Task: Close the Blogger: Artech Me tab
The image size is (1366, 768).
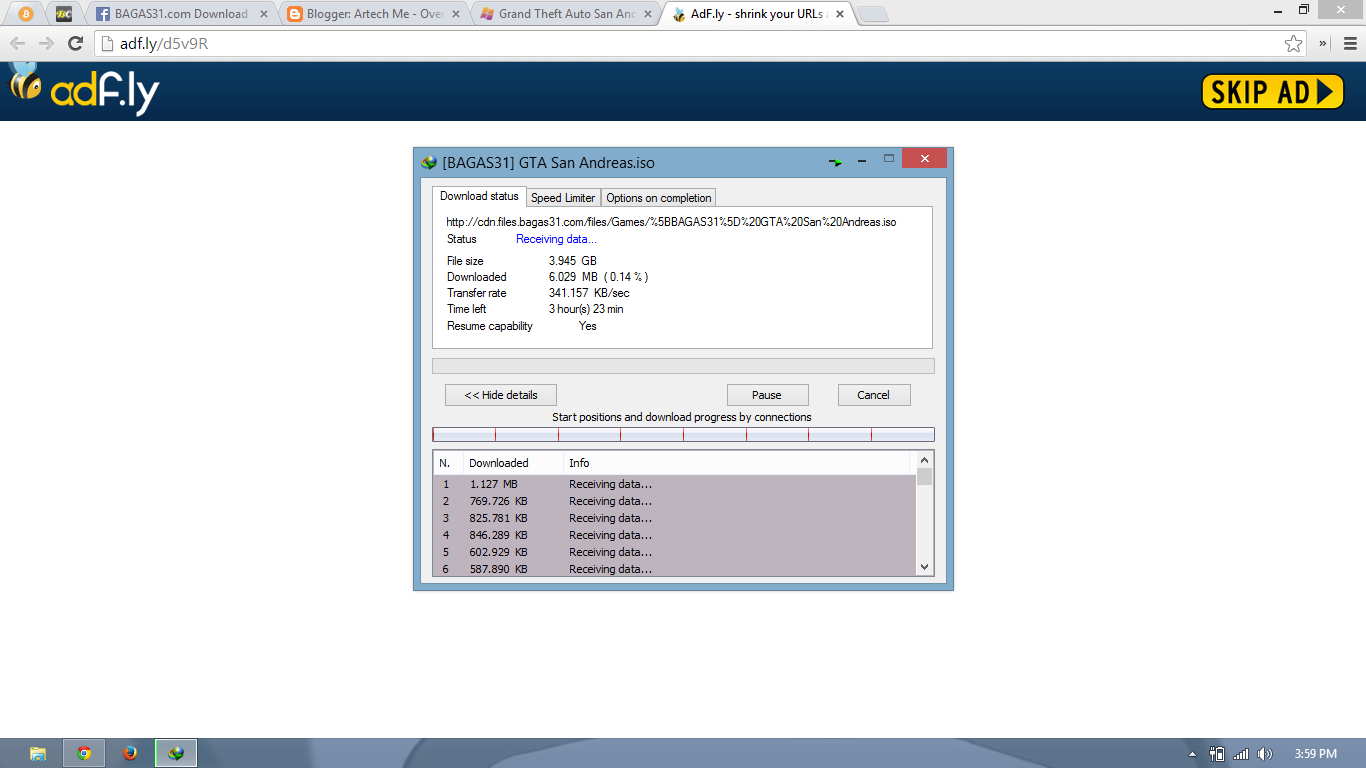Action: tap(456, 14)
